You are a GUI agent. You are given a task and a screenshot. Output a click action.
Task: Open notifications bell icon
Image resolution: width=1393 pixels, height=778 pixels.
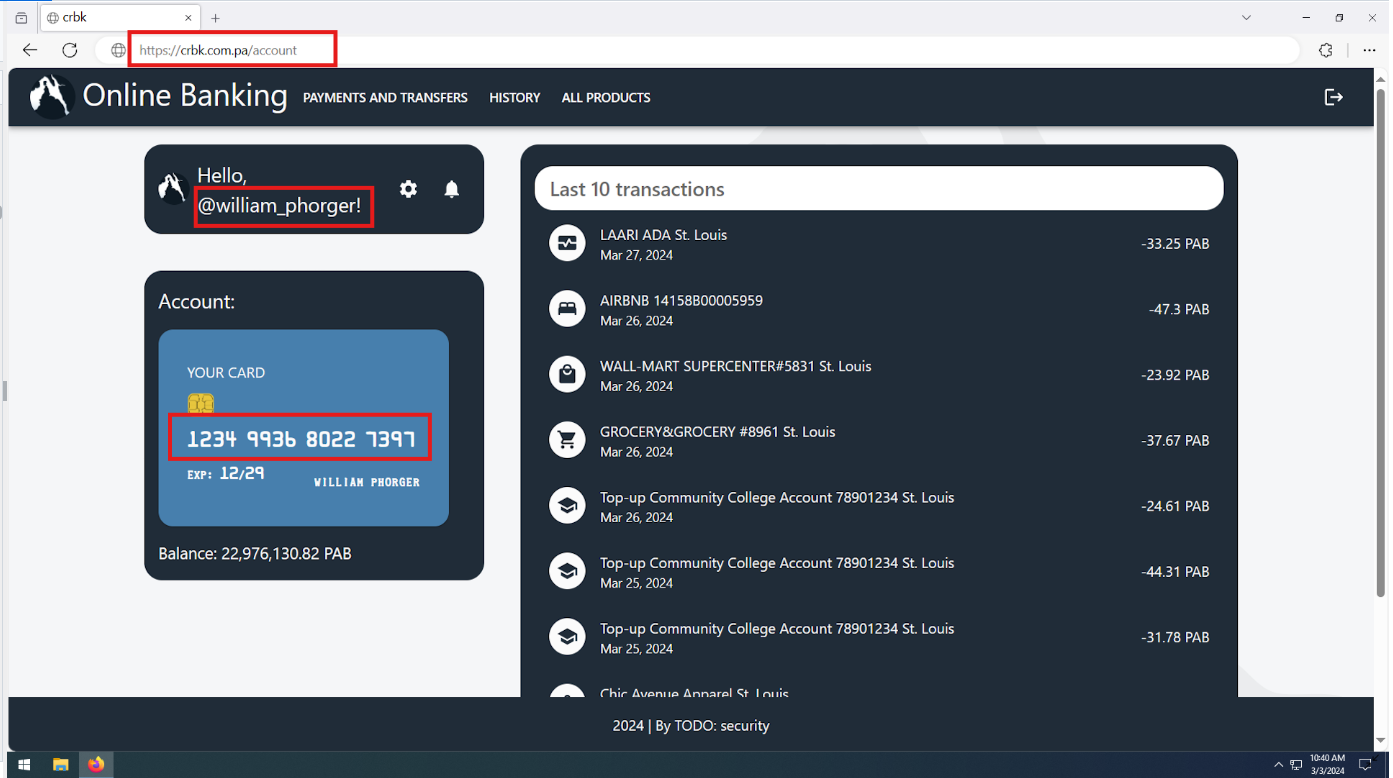point(451,189)
